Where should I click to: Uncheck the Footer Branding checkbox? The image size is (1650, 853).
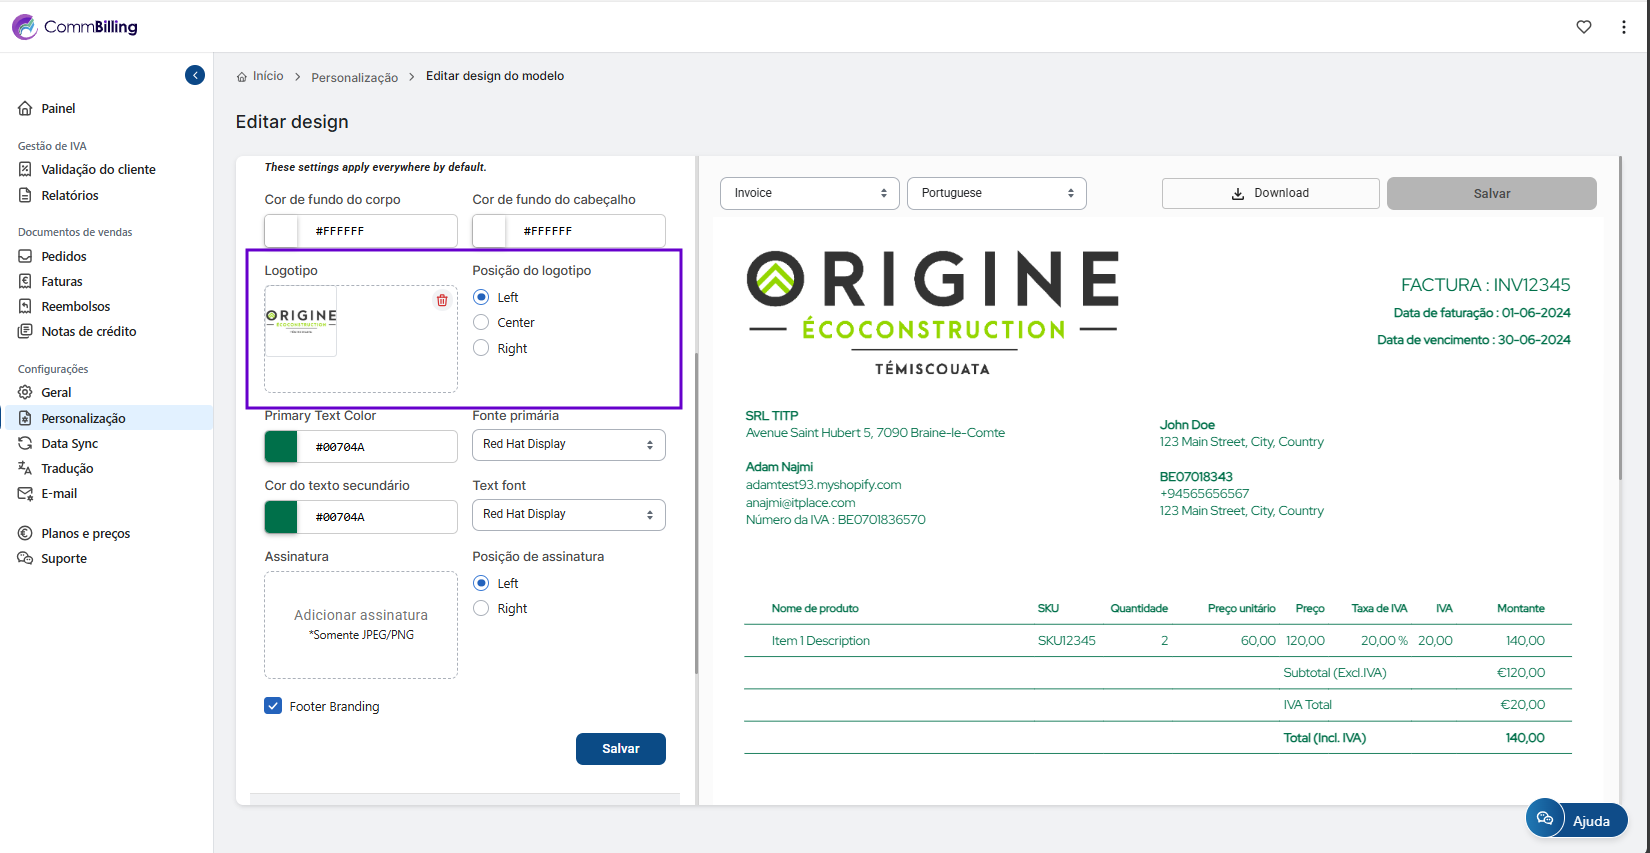tap(273, 705)
